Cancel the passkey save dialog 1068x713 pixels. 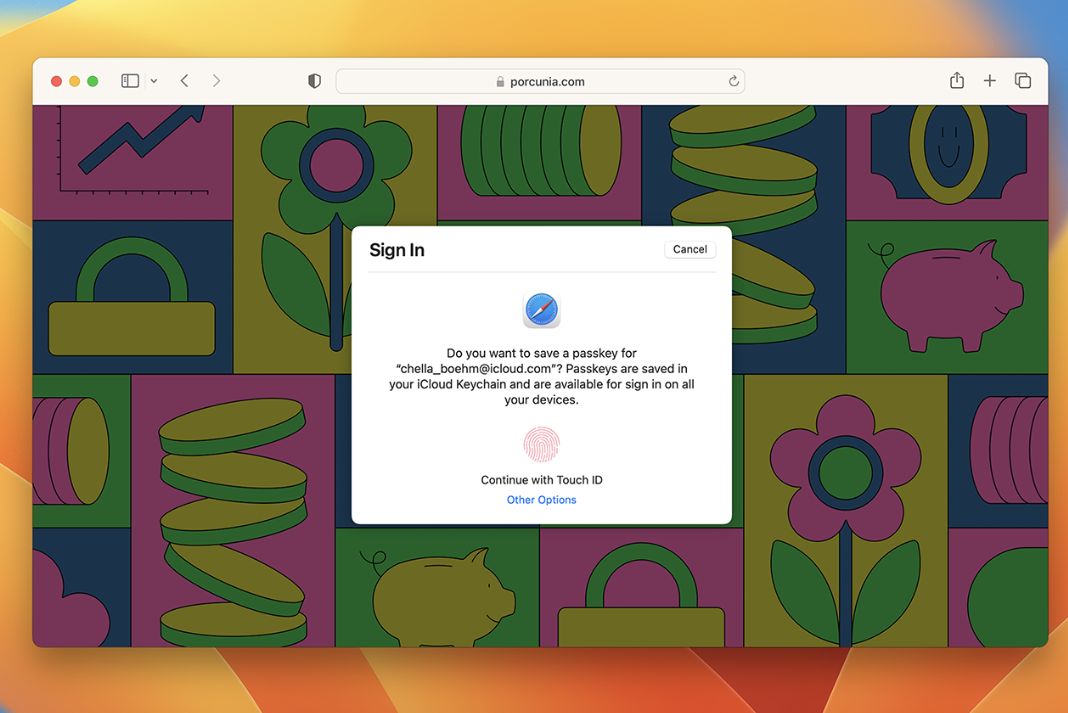[689, 249]
